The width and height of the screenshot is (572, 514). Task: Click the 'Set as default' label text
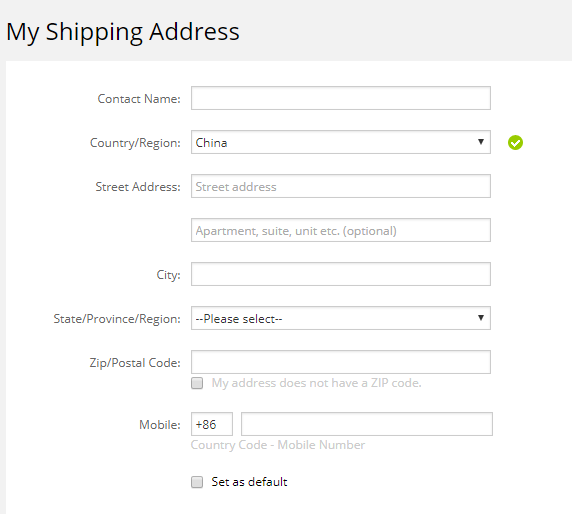click(250, 482)
